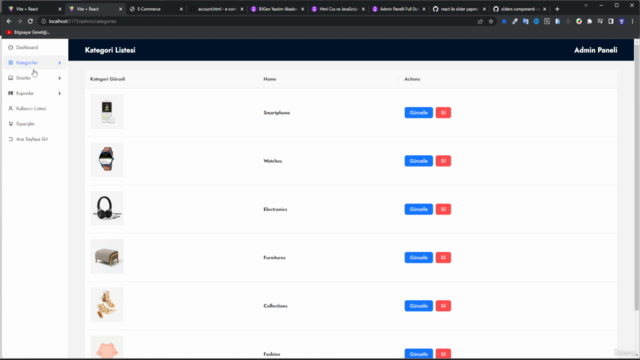Click the Kullanıcı Listesi user icon
Image resolution: width=640 pixels, height=360 pixels.
pyautogui.click(x=11, y=109)
